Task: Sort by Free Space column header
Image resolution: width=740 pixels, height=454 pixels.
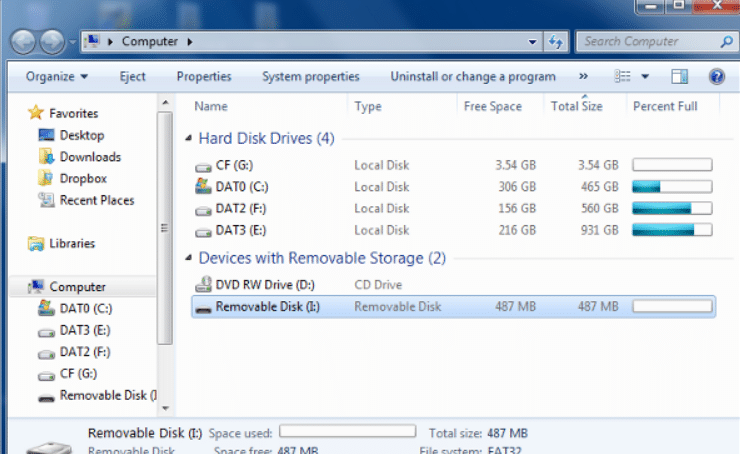Action: pyautogui.click(x=493, y=106)
